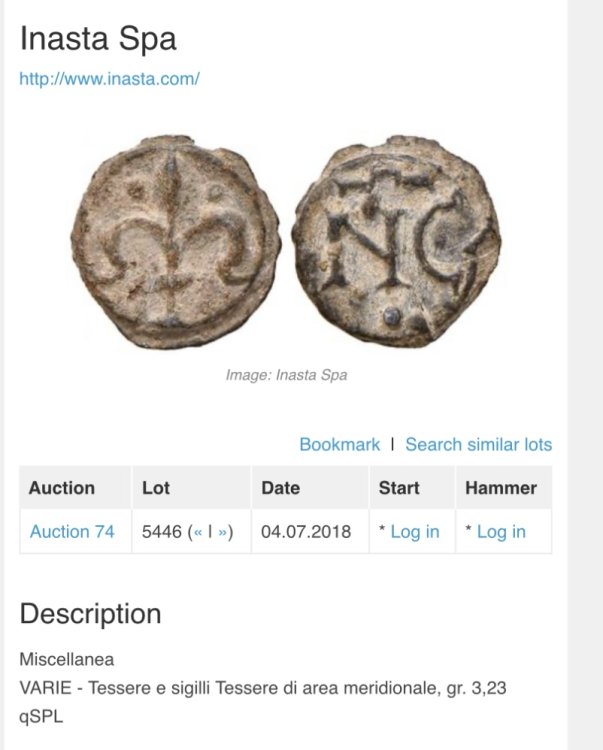Click the Lot column header

[156, 488]
